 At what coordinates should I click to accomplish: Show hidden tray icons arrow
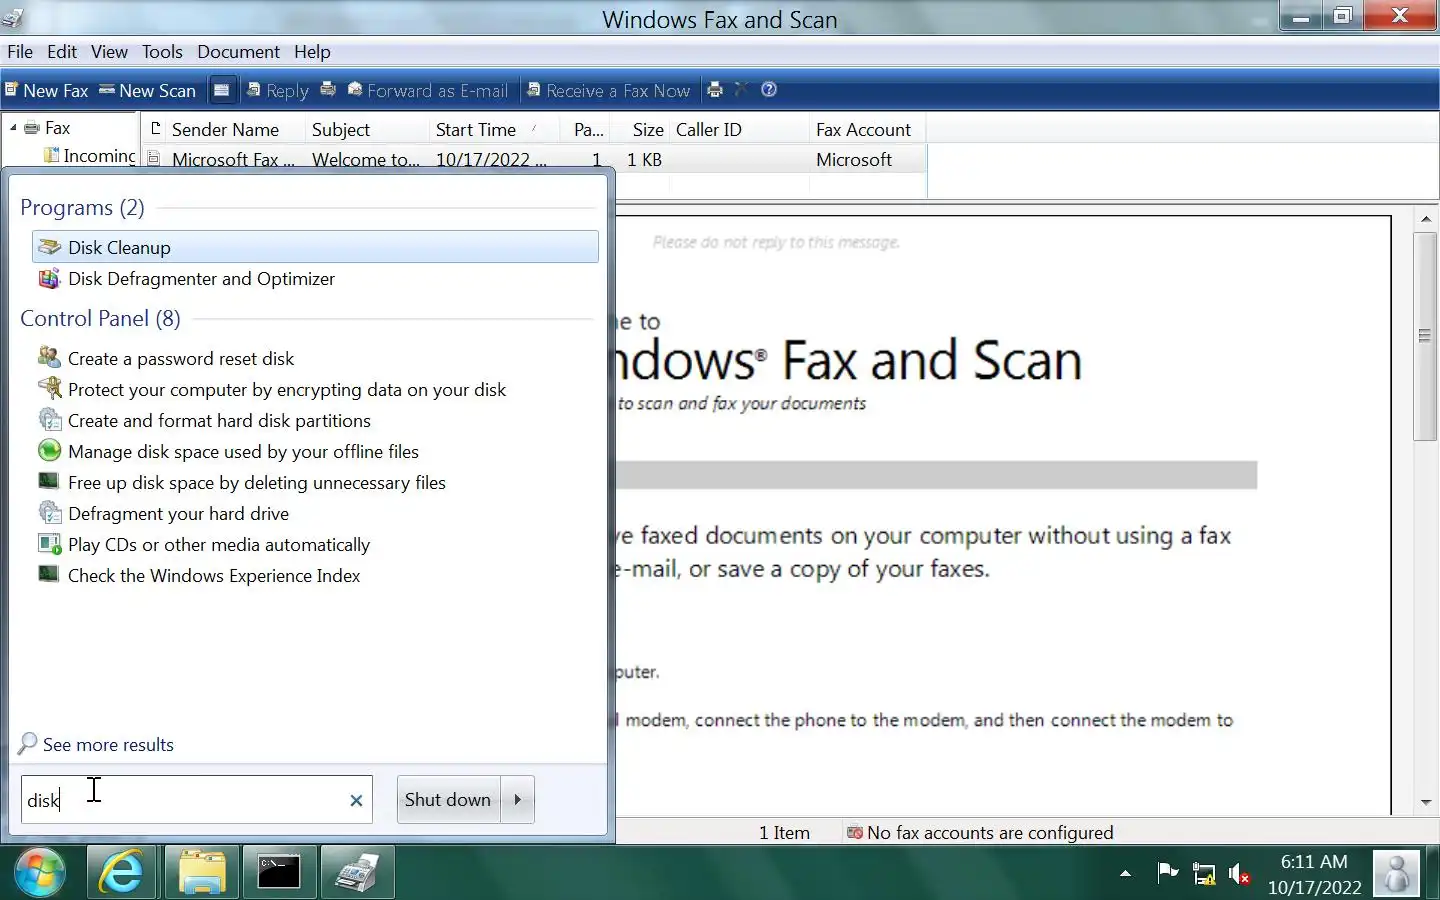click(x=1125, y=873)
